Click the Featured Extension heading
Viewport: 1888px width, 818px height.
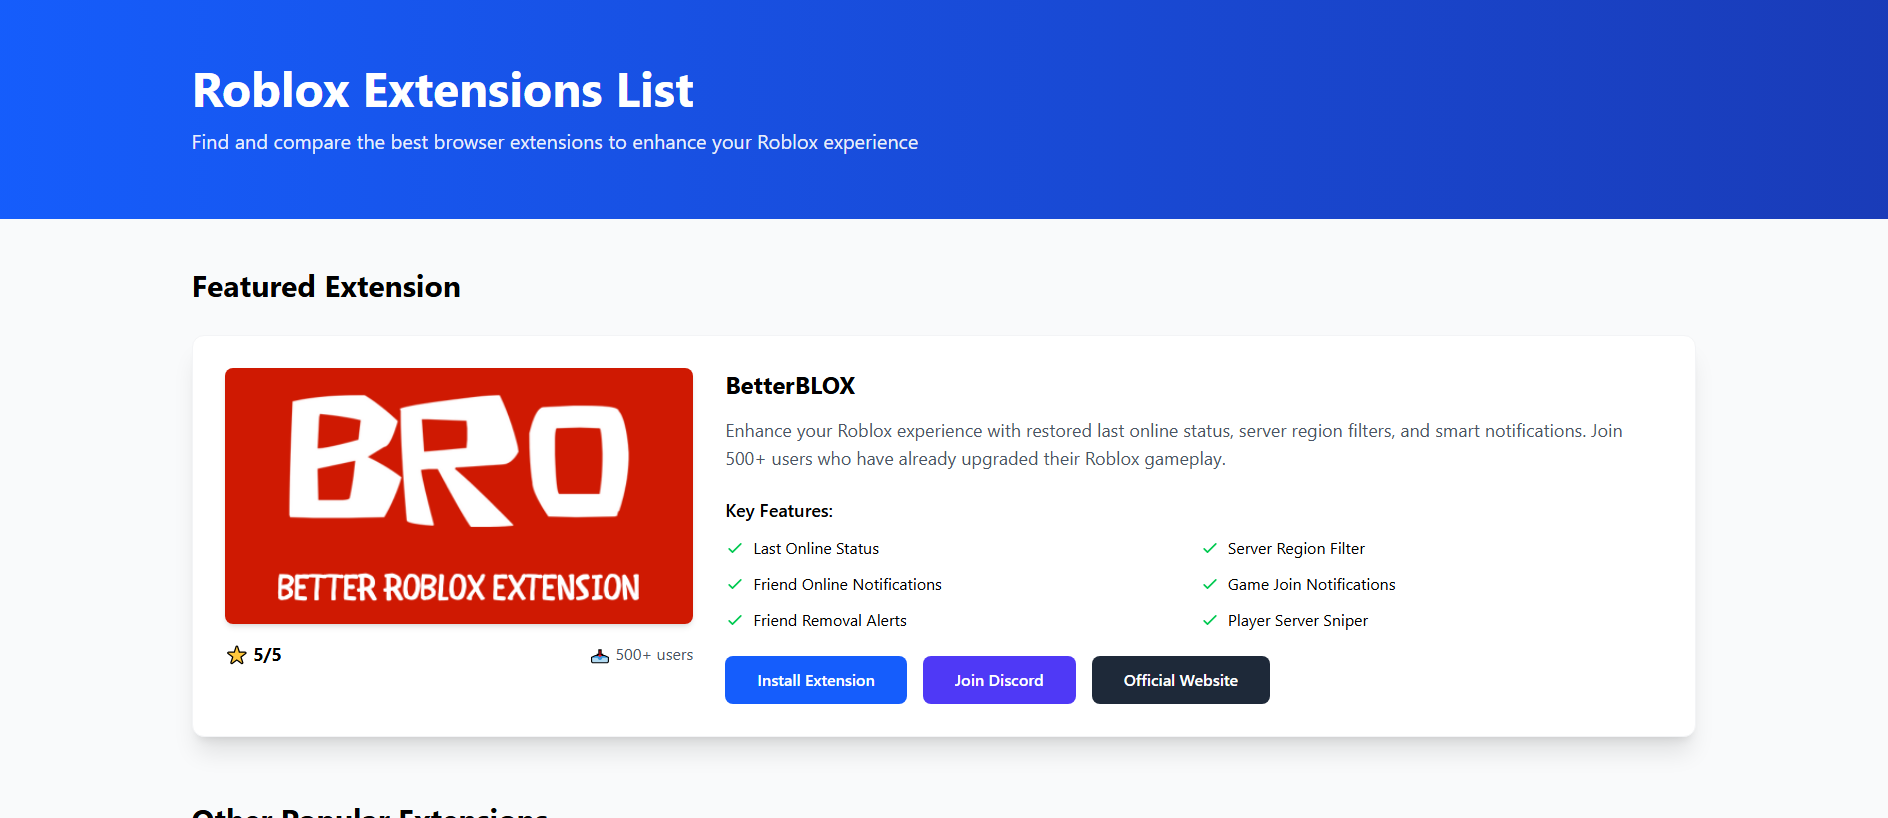click(x=326, y=287)
